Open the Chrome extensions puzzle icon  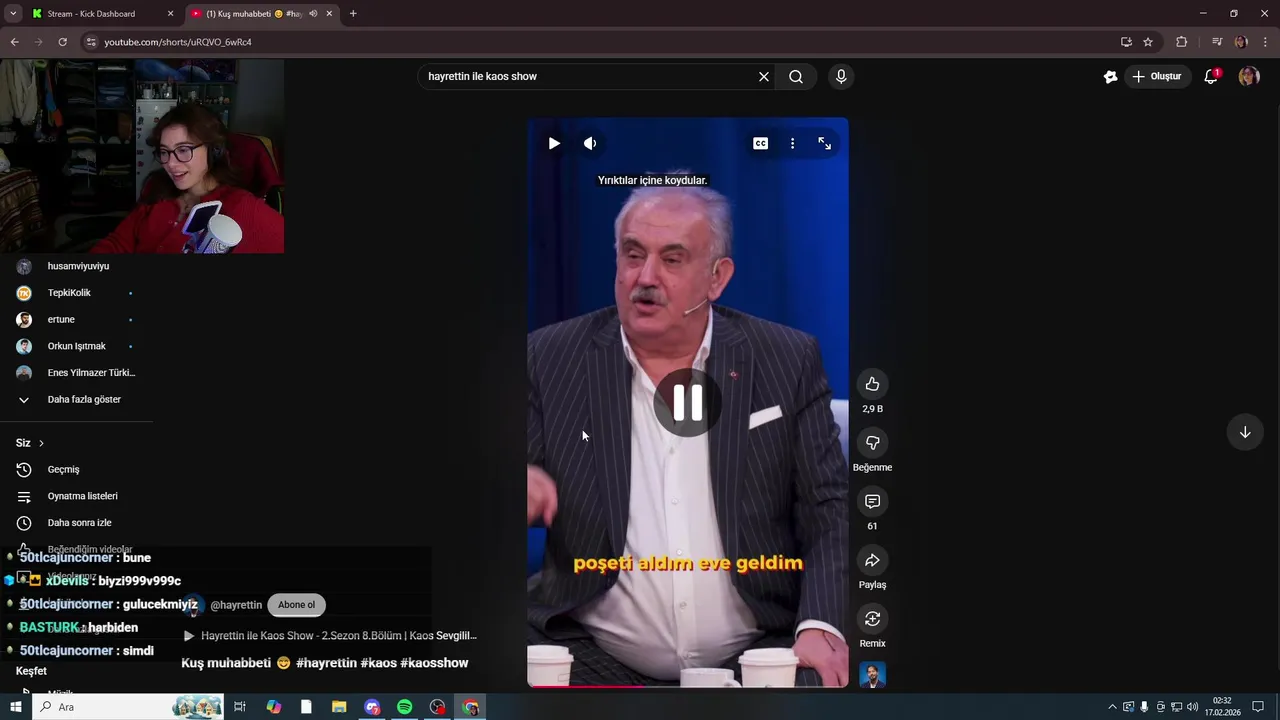(x=1181, y=42)
